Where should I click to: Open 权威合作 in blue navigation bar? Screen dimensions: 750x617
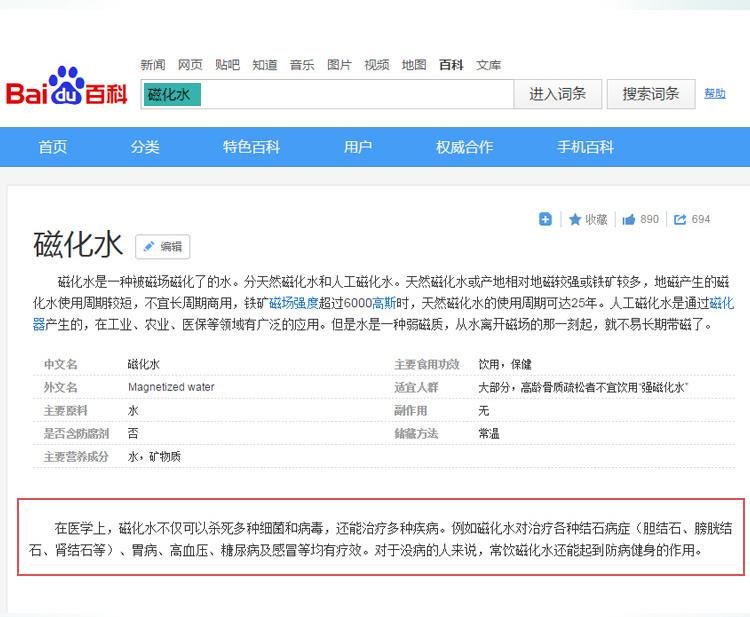[464, 147]
